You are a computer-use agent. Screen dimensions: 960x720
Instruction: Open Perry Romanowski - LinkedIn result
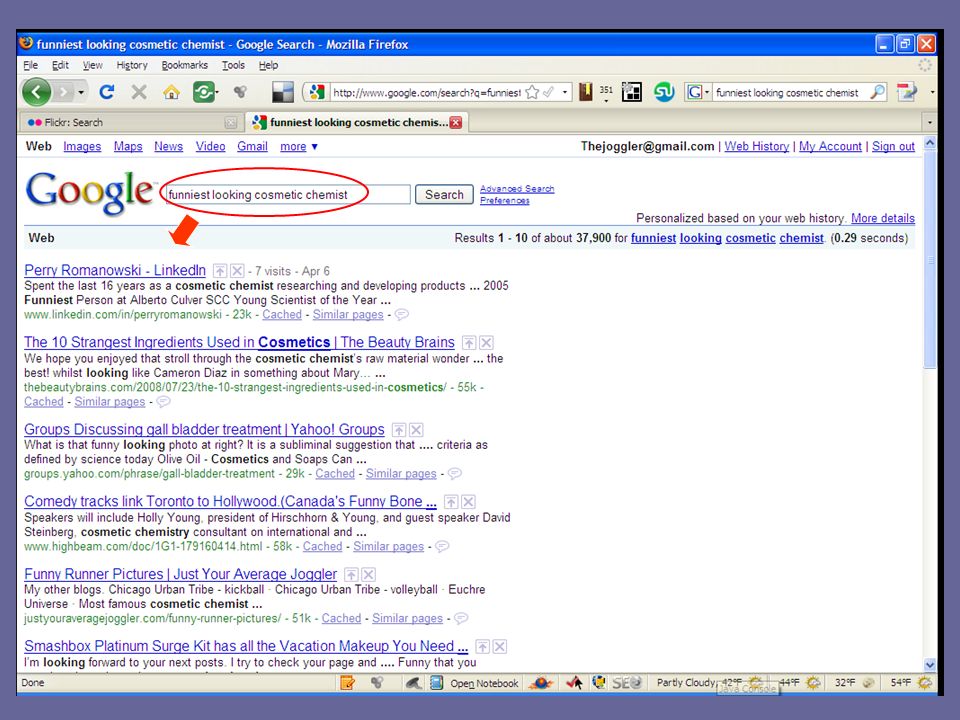(115, 270)
